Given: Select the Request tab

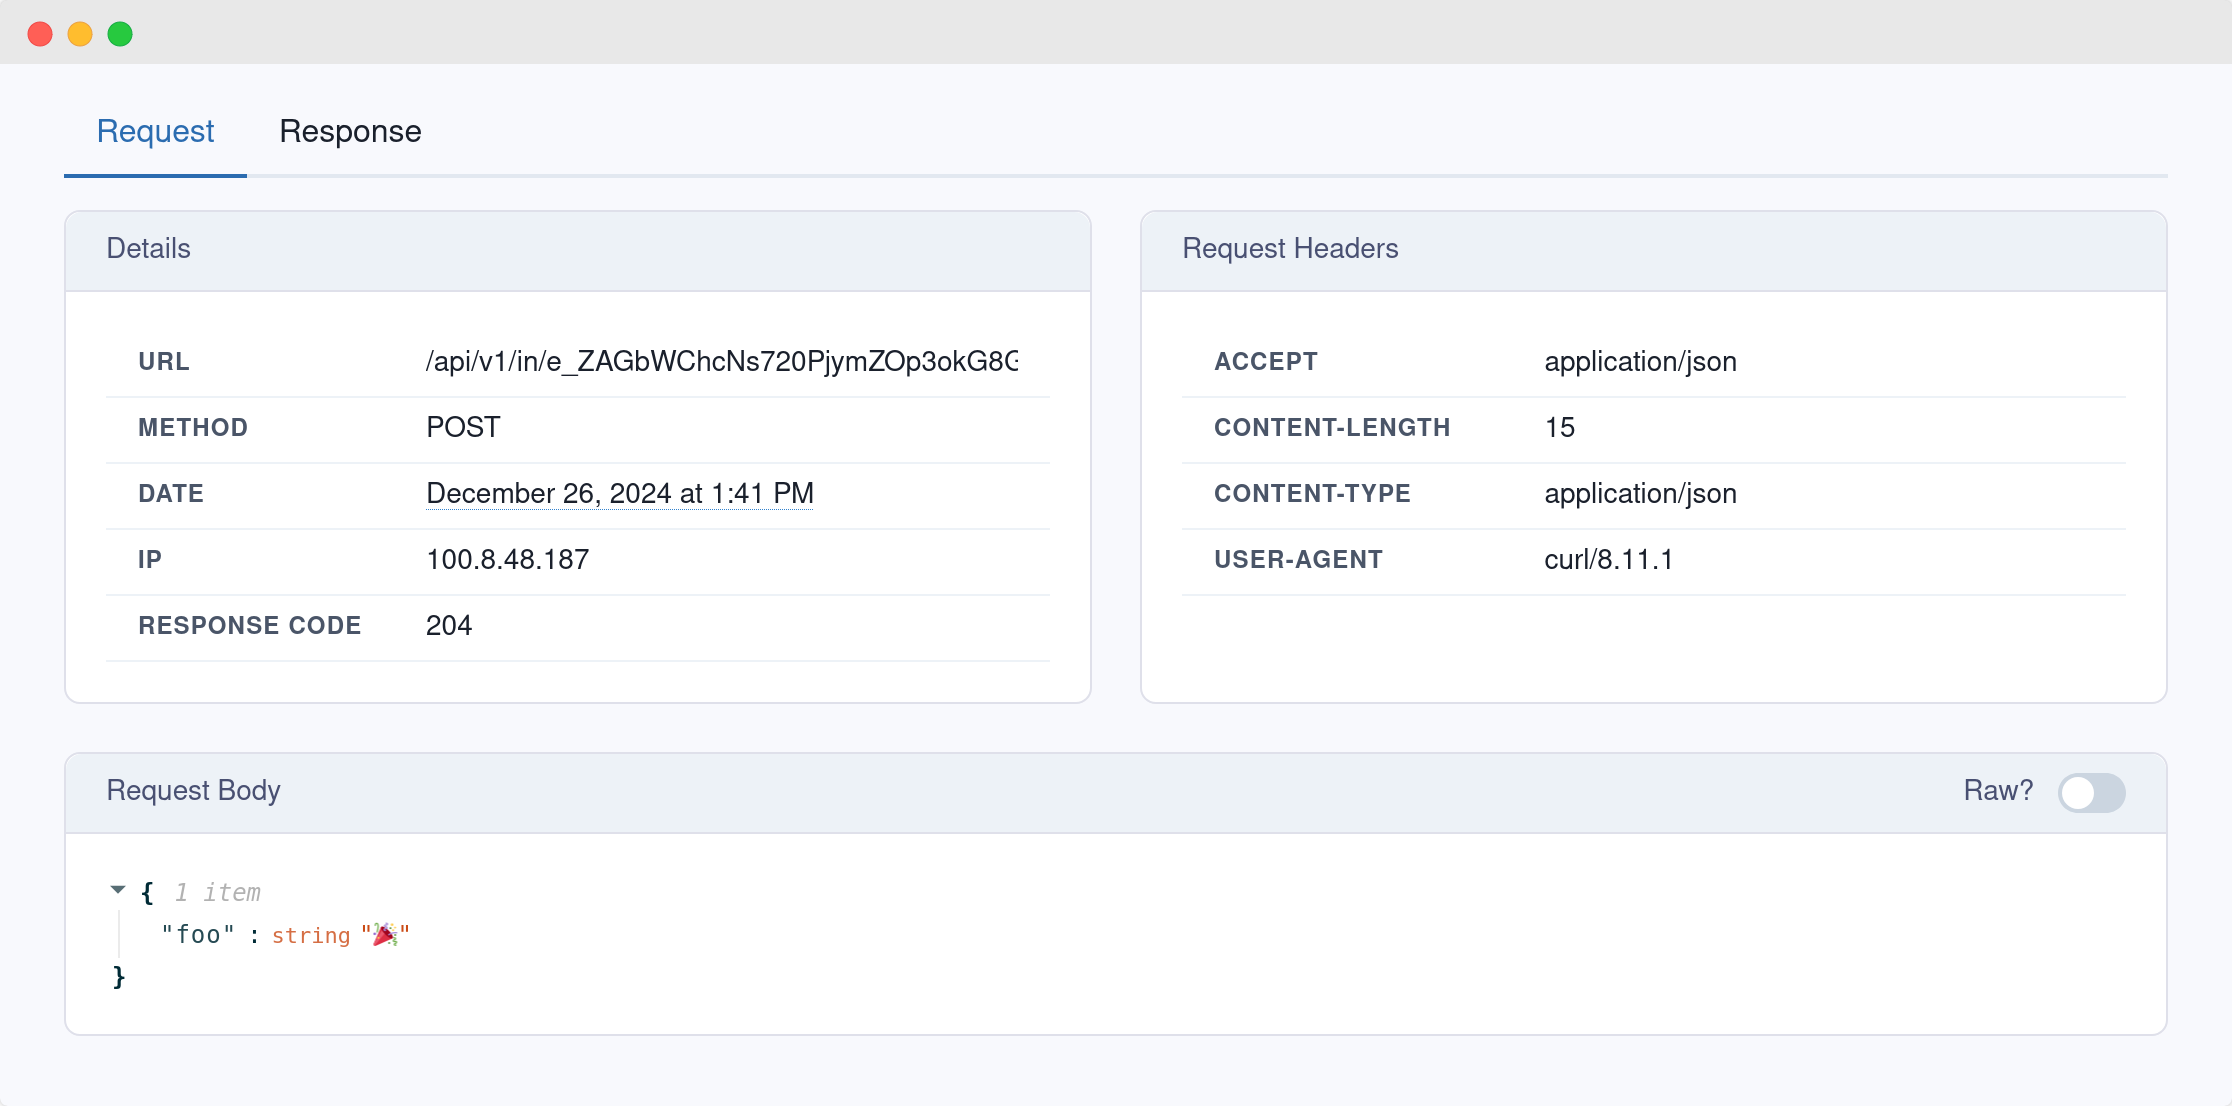Looking at the screenshot, I should click(155, 131).
